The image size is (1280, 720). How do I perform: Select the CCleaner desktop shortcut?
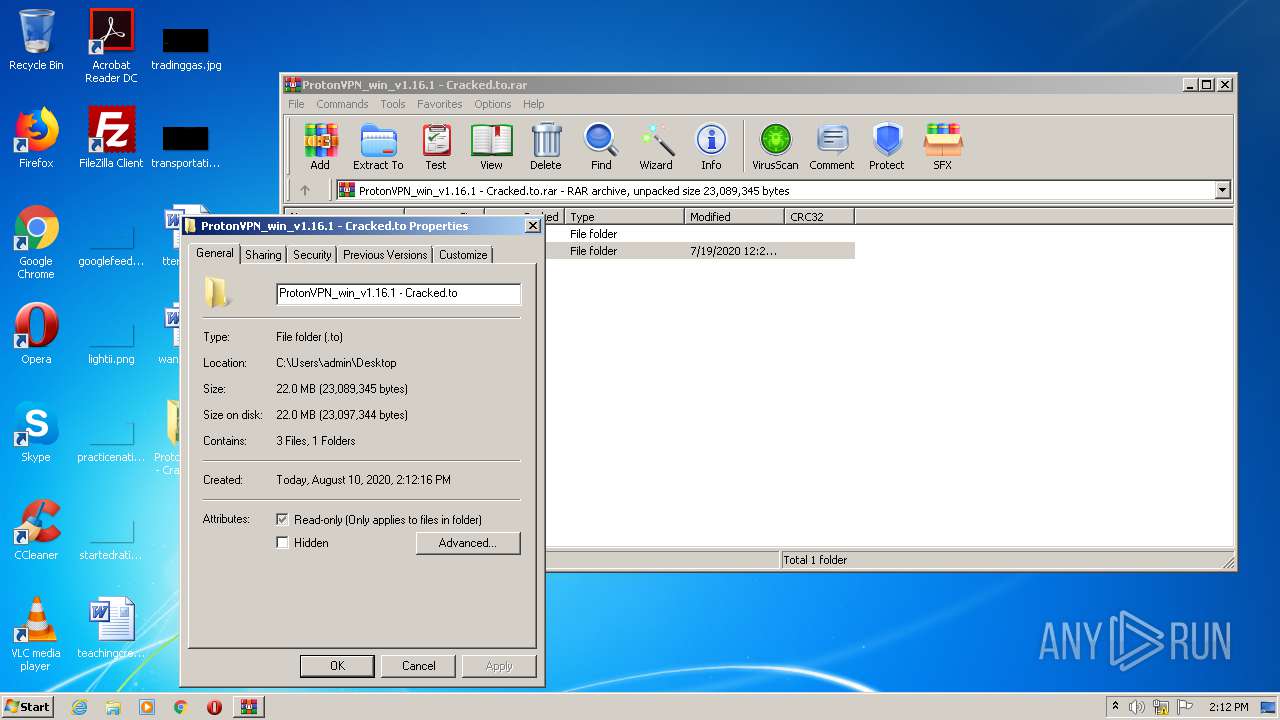[36, 530]
